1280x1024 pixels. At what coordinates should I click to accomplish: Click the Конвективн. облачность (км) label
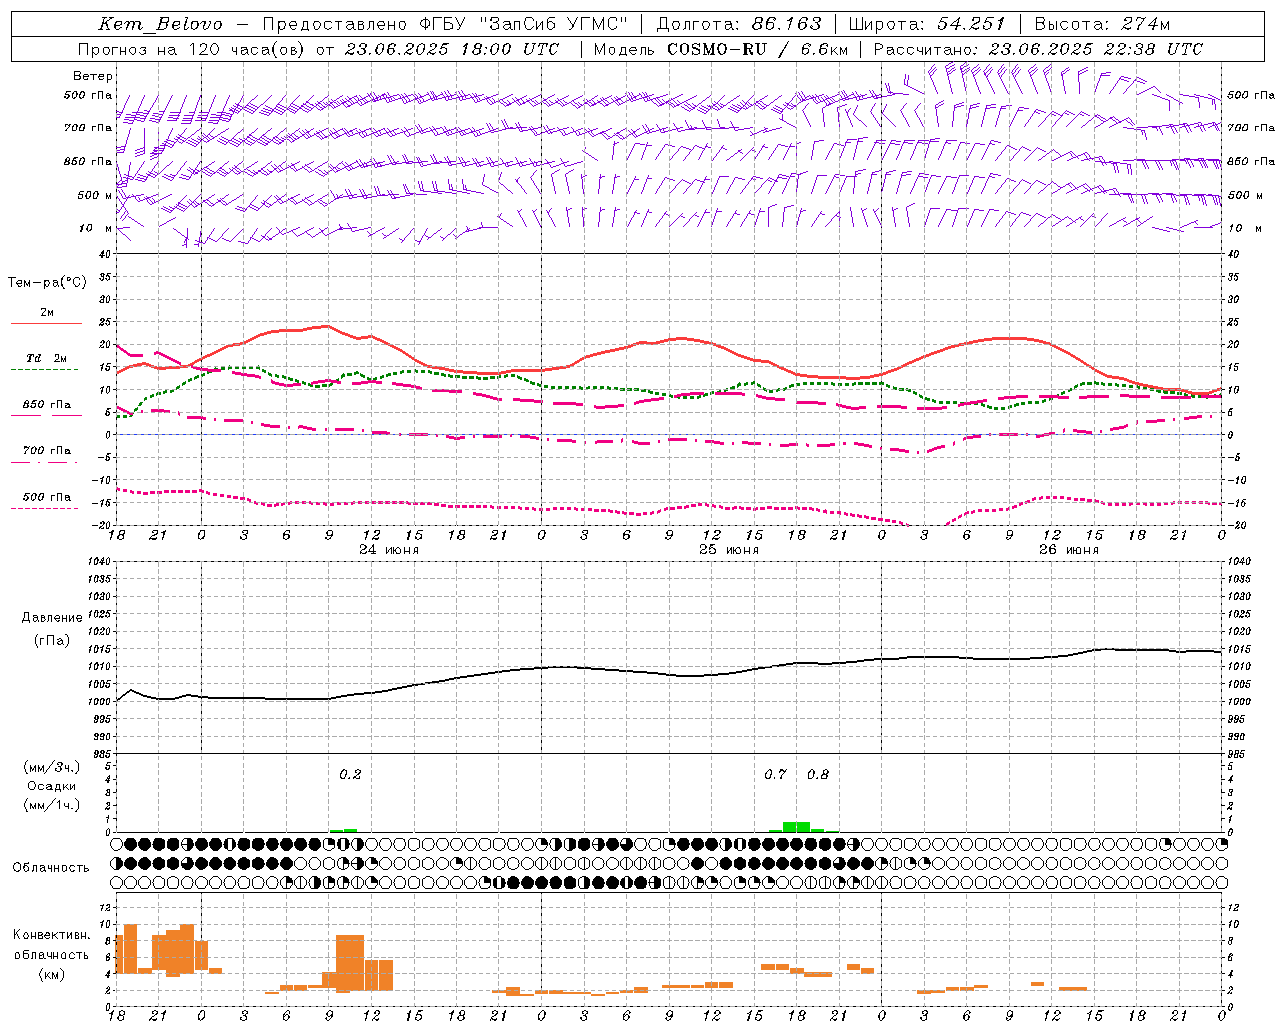pyautogui.click(x=51, y=954)
